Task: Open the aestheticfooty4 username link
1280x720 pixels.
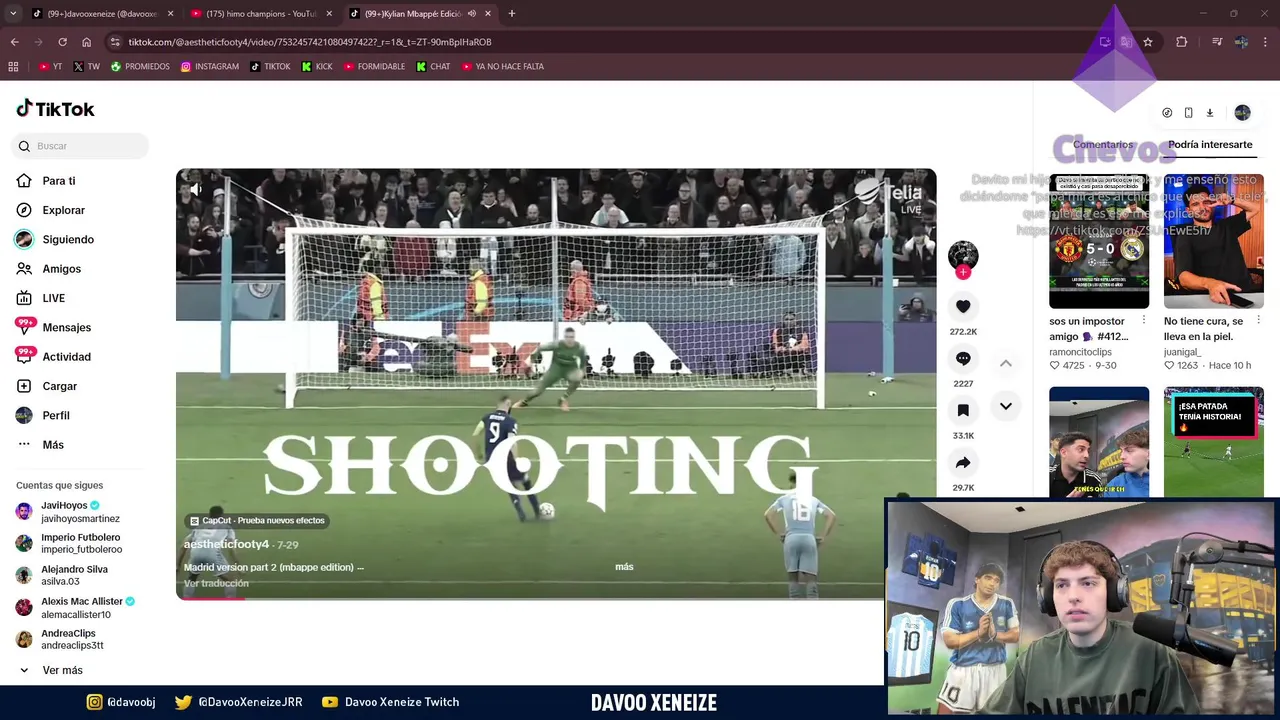Action: tap(226, 544)
